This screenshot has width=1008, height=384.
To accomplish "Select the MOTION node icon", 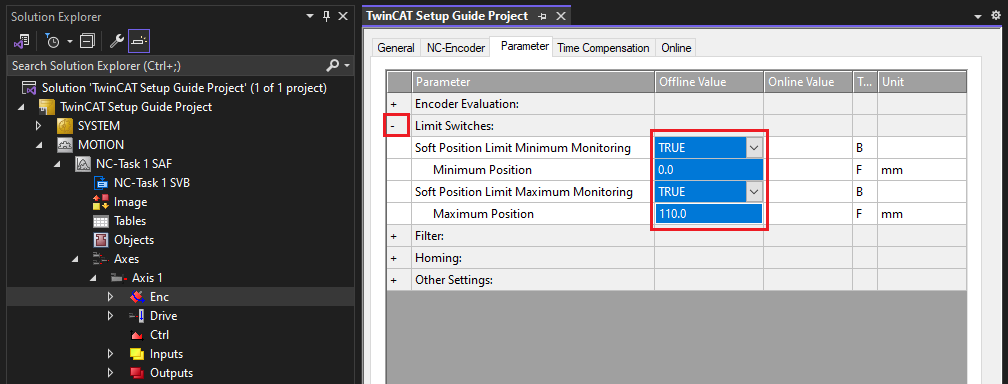I will [x=65, y=145].
